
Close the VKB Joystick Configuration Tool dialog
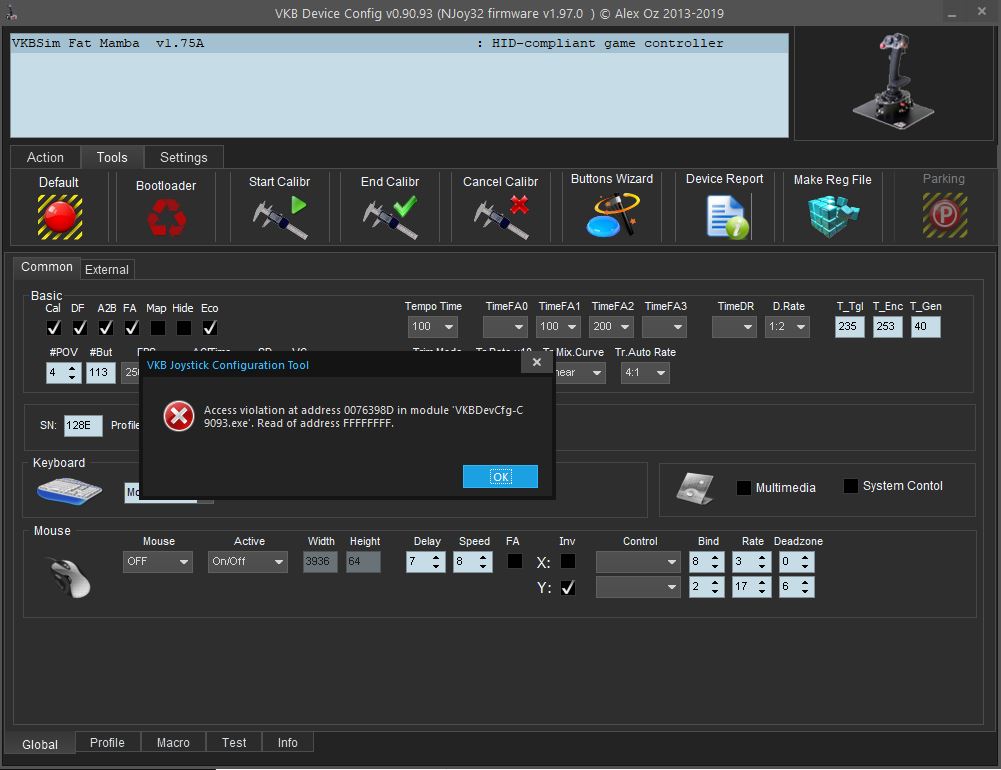(537, 363)
